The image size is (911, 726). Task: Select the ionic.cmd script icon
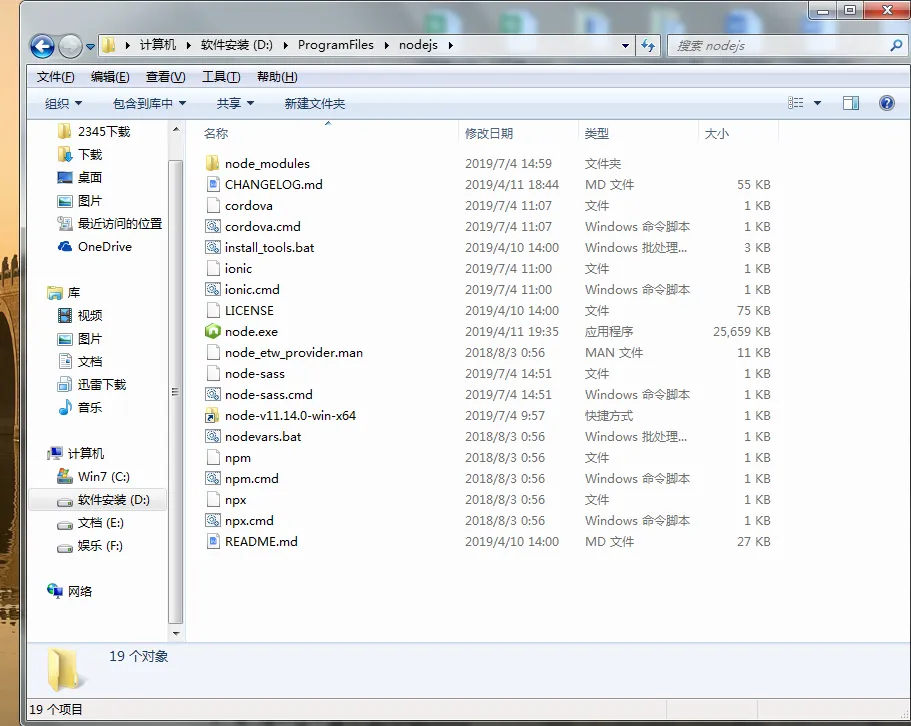pos(213,289)
